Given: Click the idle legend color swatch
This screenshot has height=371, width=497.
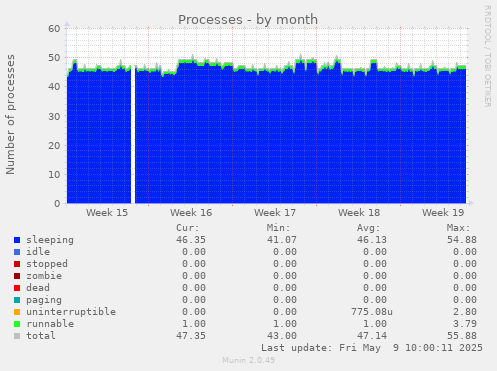Looking at the screenshot, I should (17, 252).
